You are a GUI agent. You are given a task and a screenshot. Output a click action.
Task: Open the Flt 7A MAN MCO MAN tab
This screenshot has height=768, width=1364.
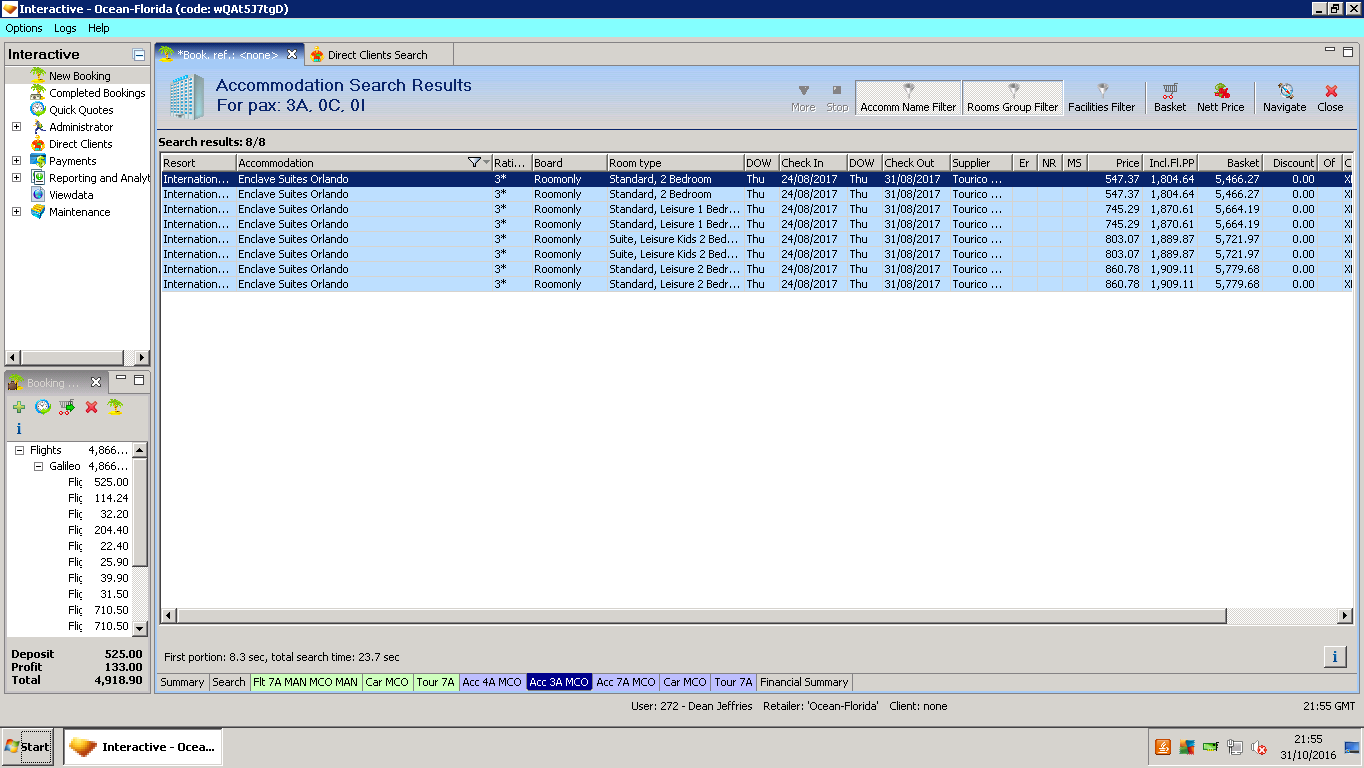(305, 682)
